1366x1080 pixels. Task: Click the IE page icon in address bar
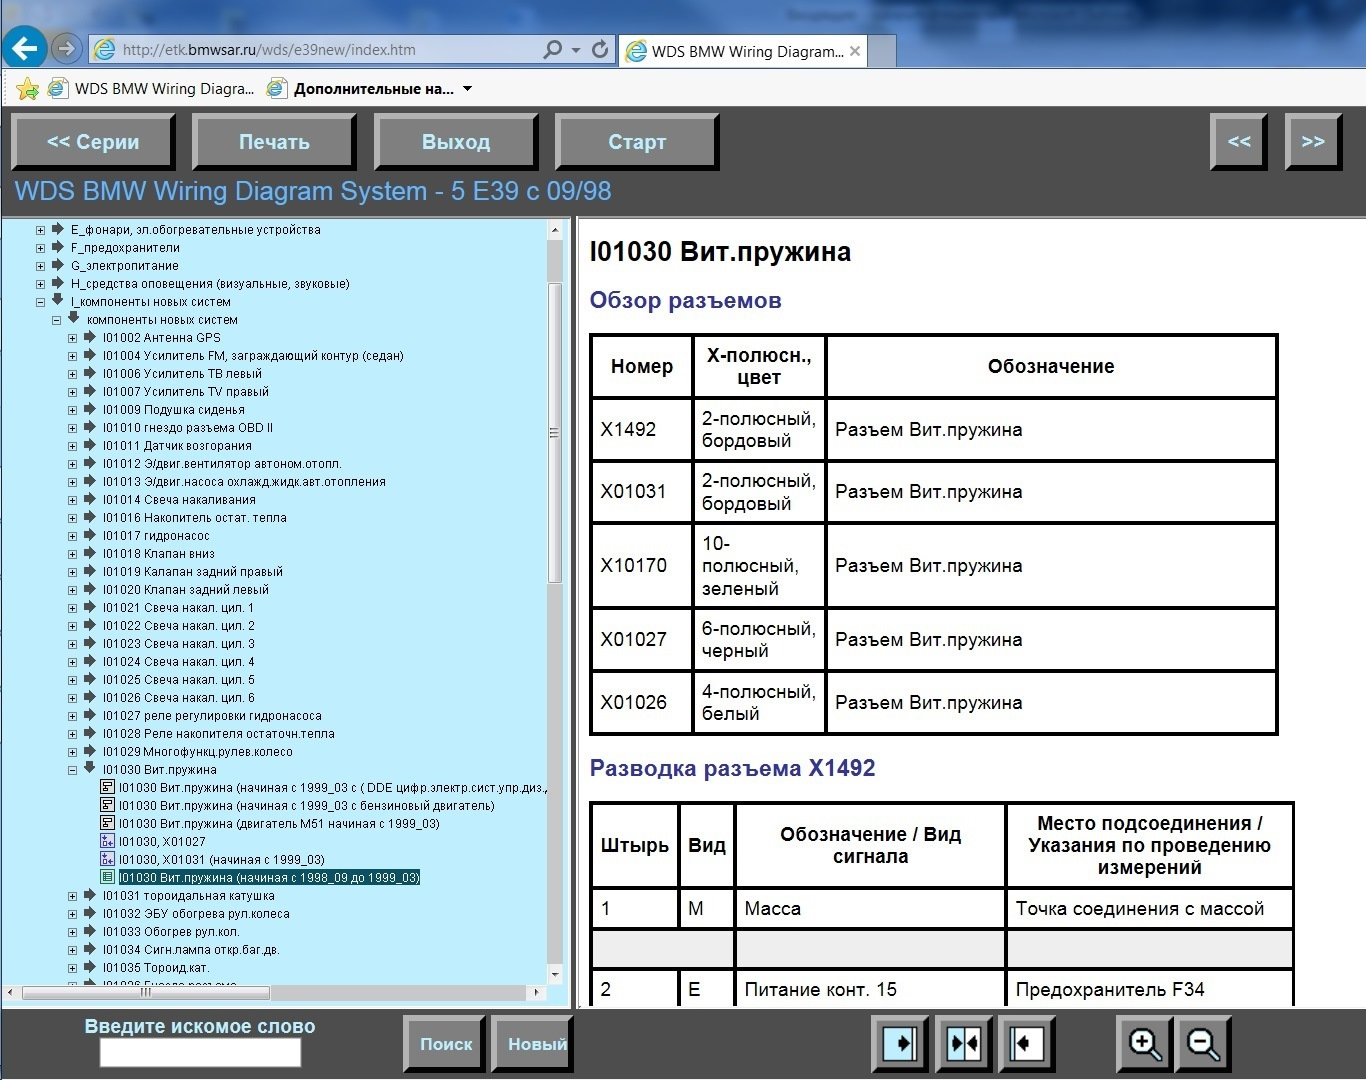[102, 49]
